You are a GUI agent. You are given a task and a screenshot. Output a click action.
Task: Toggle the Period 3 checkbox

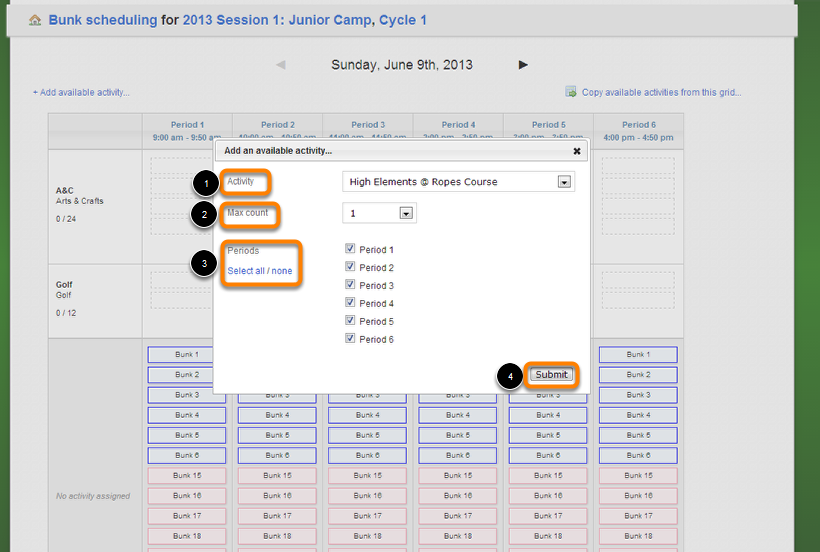point(350,285)
